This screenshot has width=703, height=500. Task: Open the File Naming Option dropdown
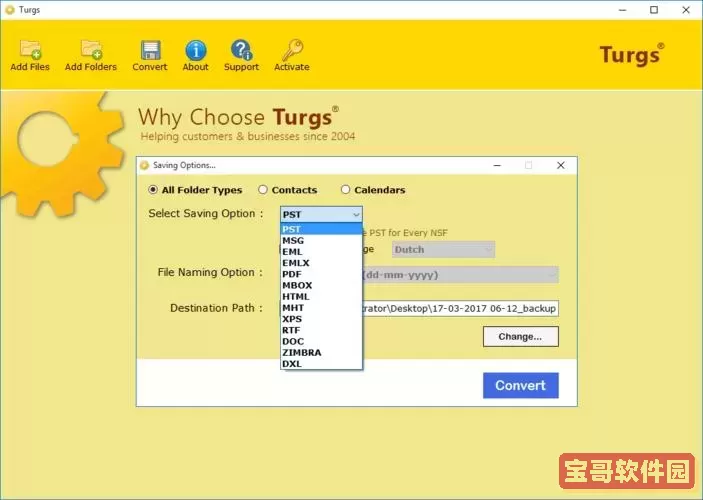click(x=460, y=275)
